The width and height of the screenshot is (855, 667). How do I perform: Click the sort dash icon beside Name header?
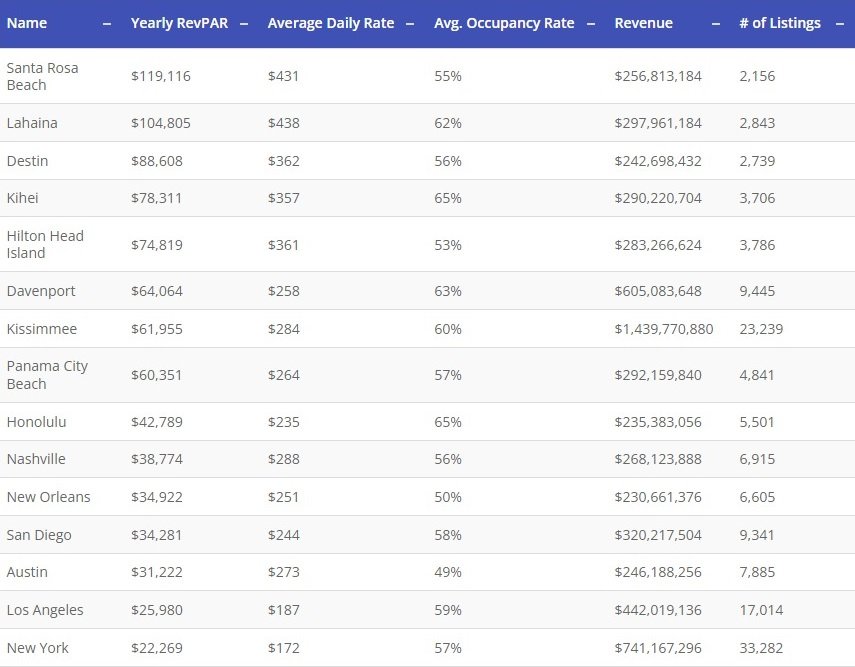tap(107, 23)
